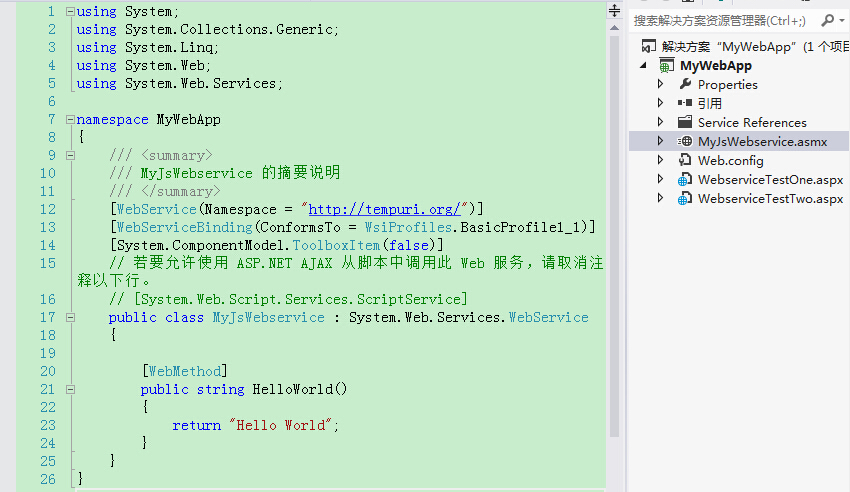Image resolution: width=850 pixels, height=492 pixels.
Task: Select the WebserviceTestOne.aspx tree item
Action: [x=770, y=179]
